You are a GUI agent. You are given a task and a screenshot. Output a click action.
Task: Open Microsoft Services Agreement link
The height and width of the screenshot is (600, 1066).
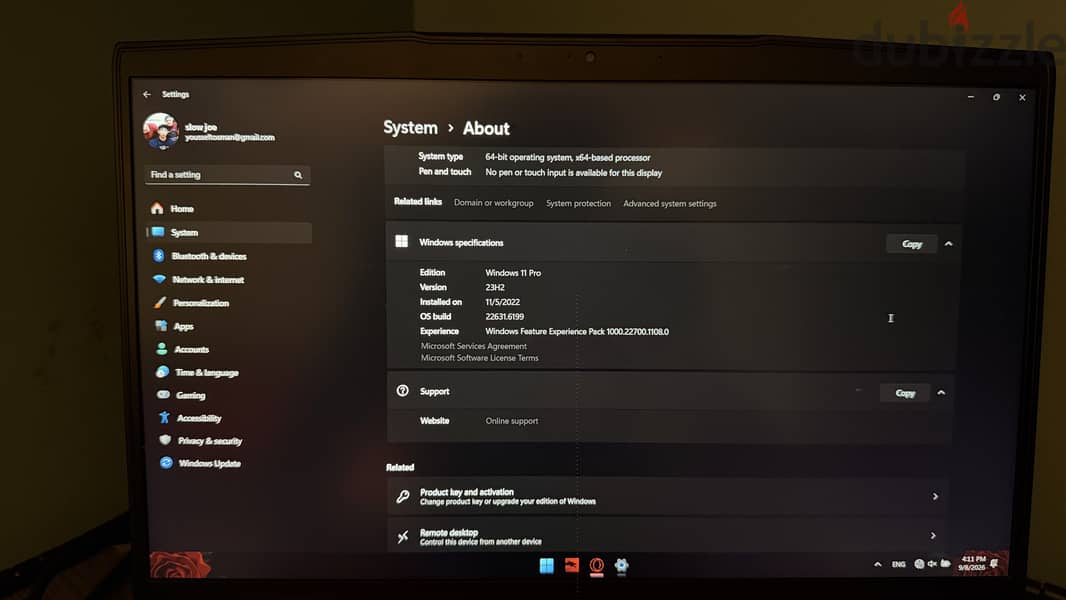click(x=474, y=346)
